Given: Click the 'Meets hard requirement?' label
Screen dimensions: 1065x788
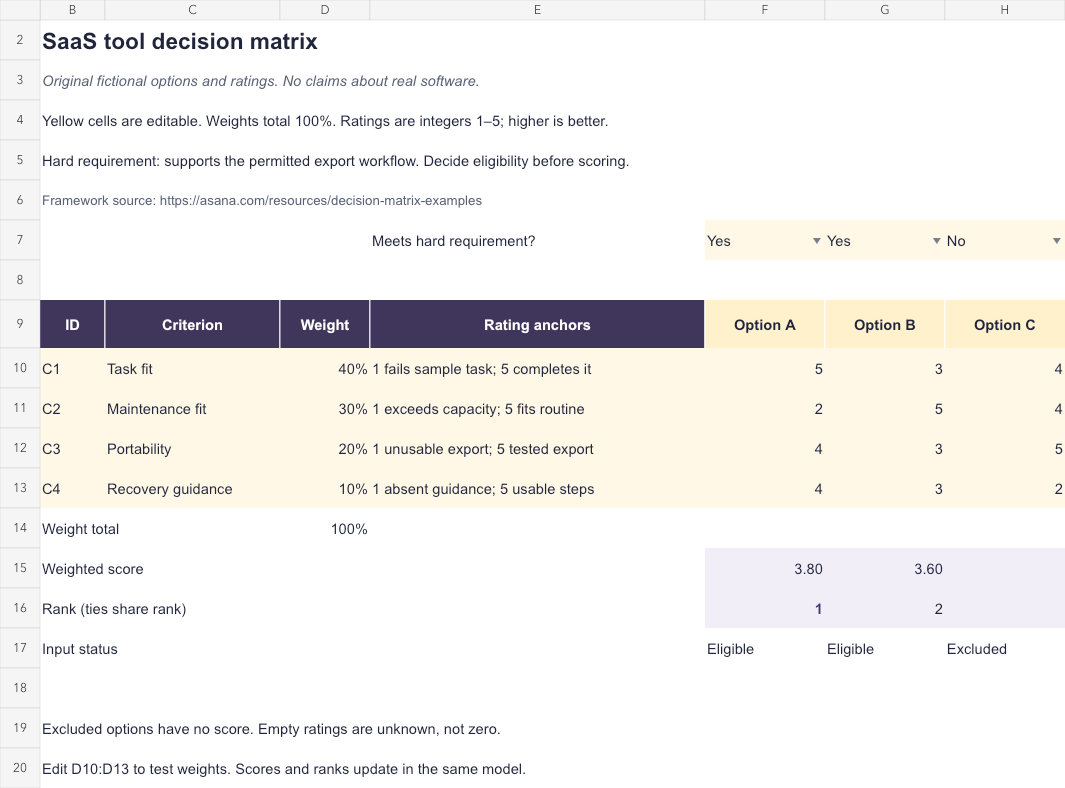Looking at the screenshot, I should (454, 241).
